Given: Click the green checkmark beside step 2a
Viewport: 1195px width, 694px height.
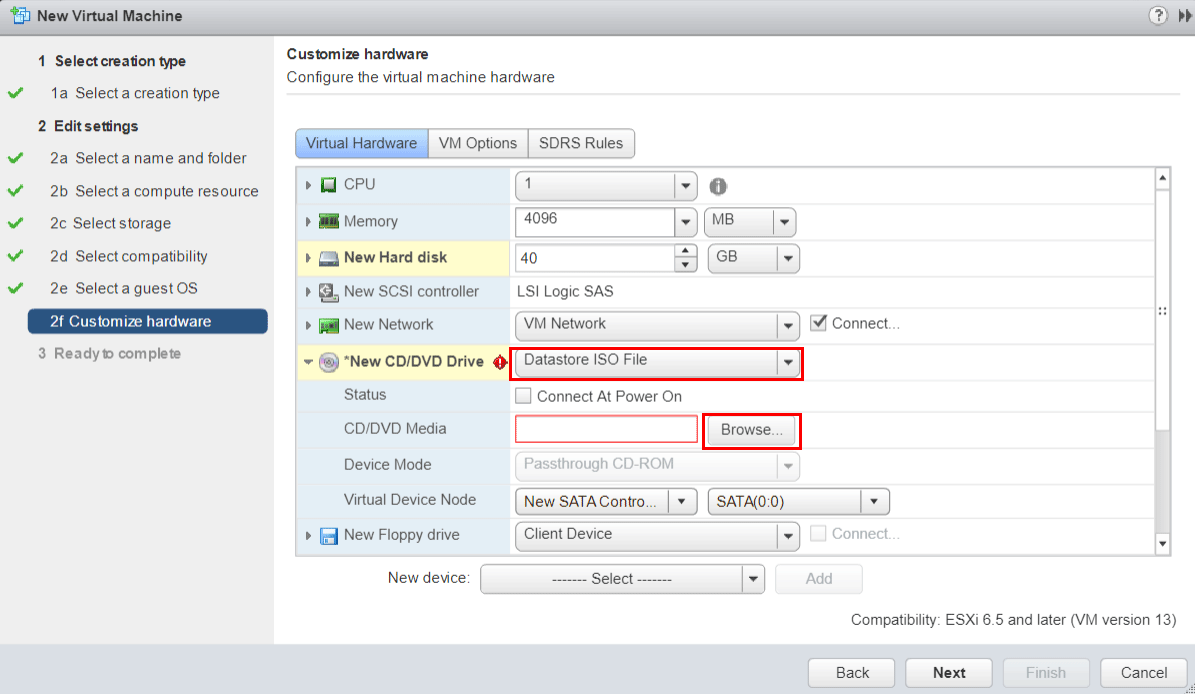Looking at the screenshot, I should click(x=16, y=158).
